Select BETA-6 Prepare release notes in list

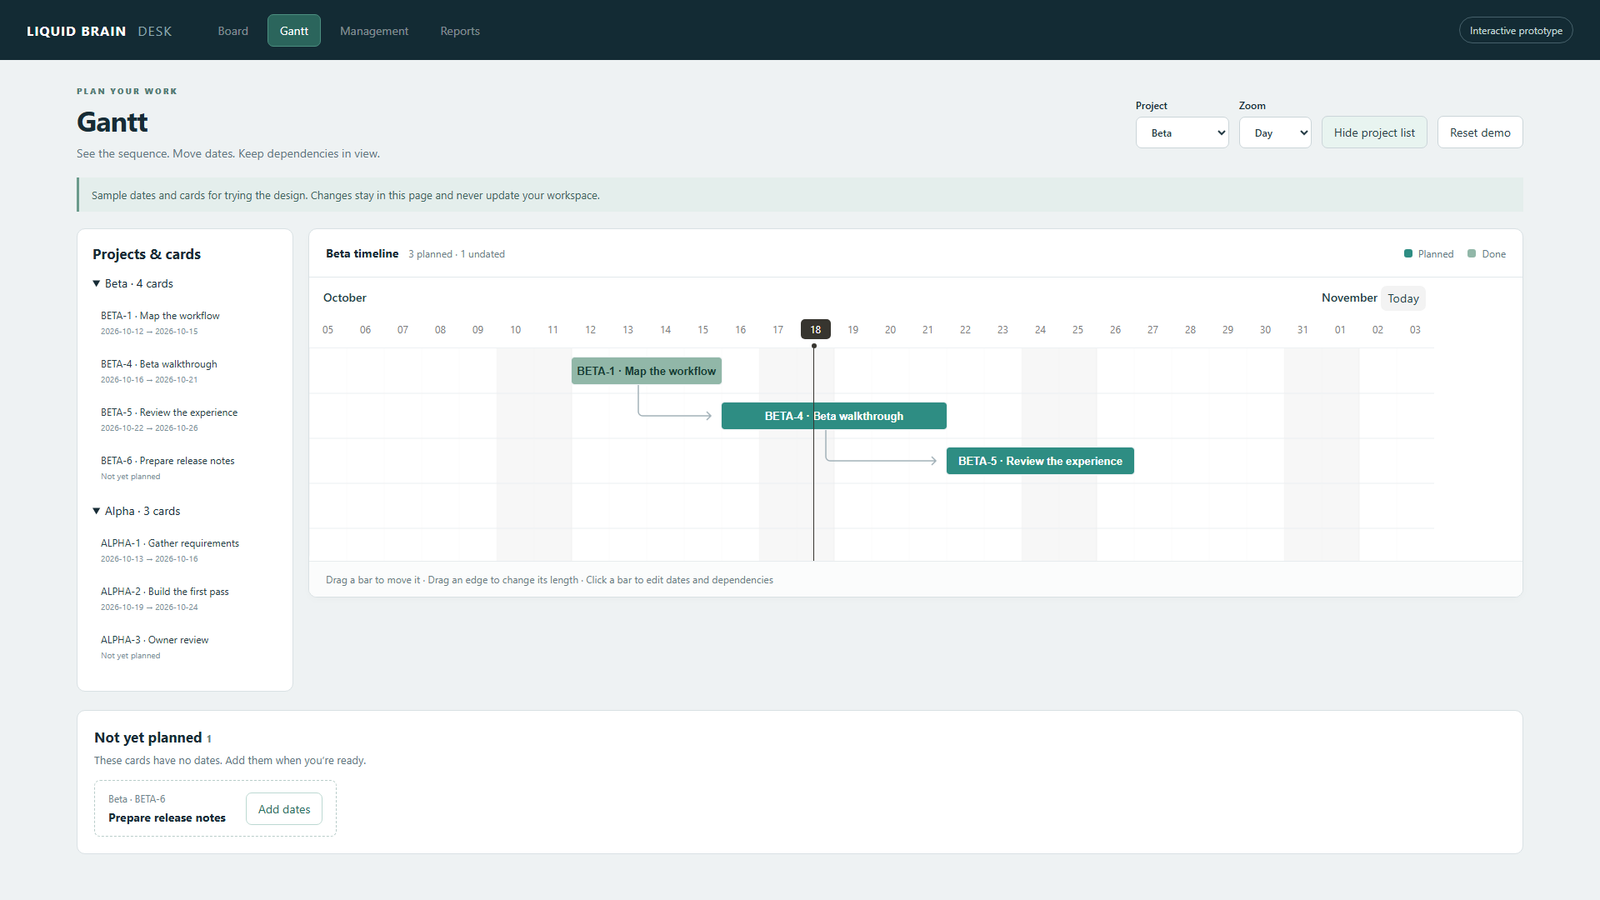click(185, 468)
